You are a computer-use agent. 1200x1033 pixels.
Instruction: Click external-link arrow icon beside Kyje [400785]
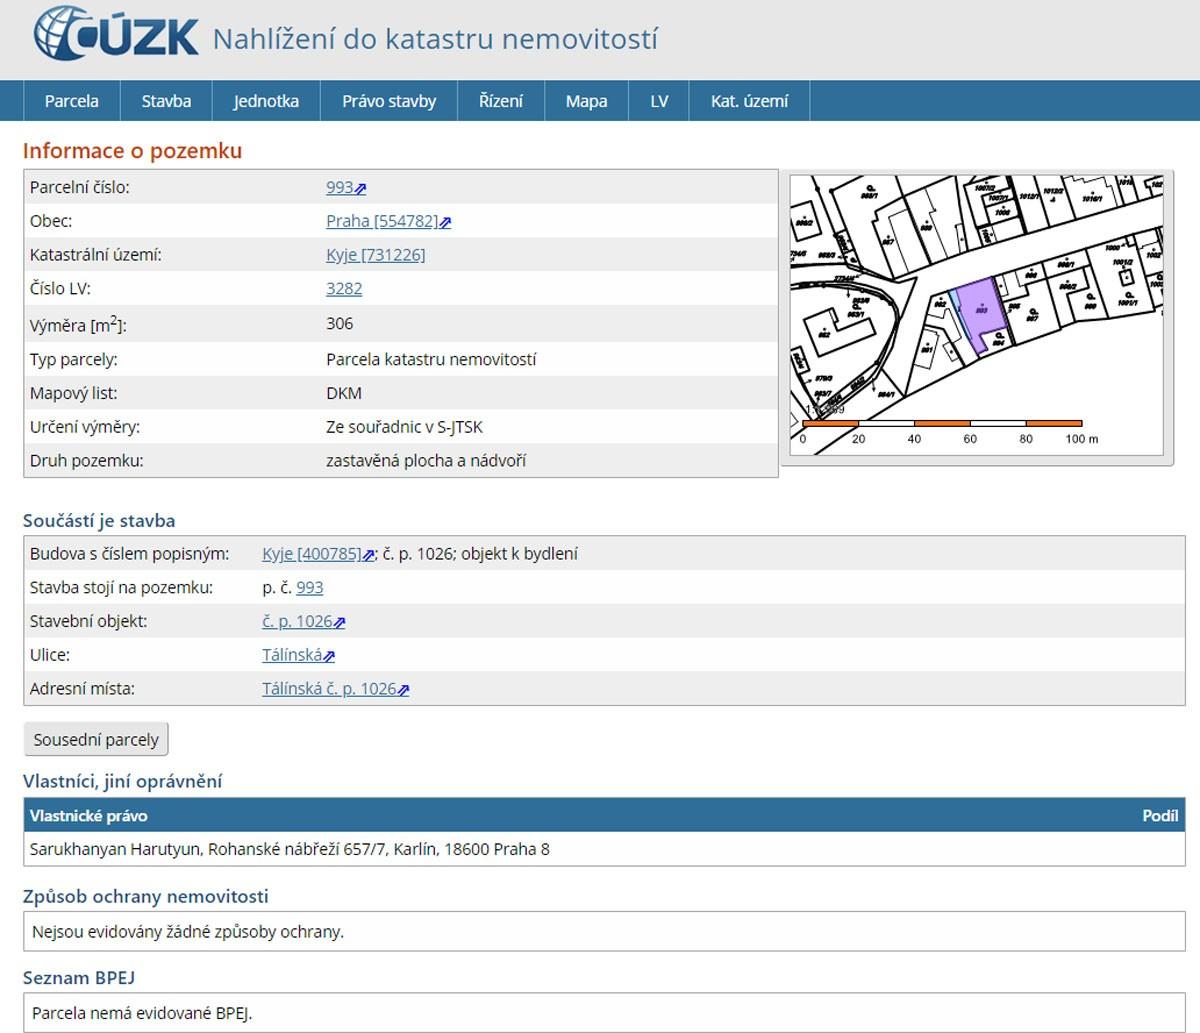click(x=369, y=555)
